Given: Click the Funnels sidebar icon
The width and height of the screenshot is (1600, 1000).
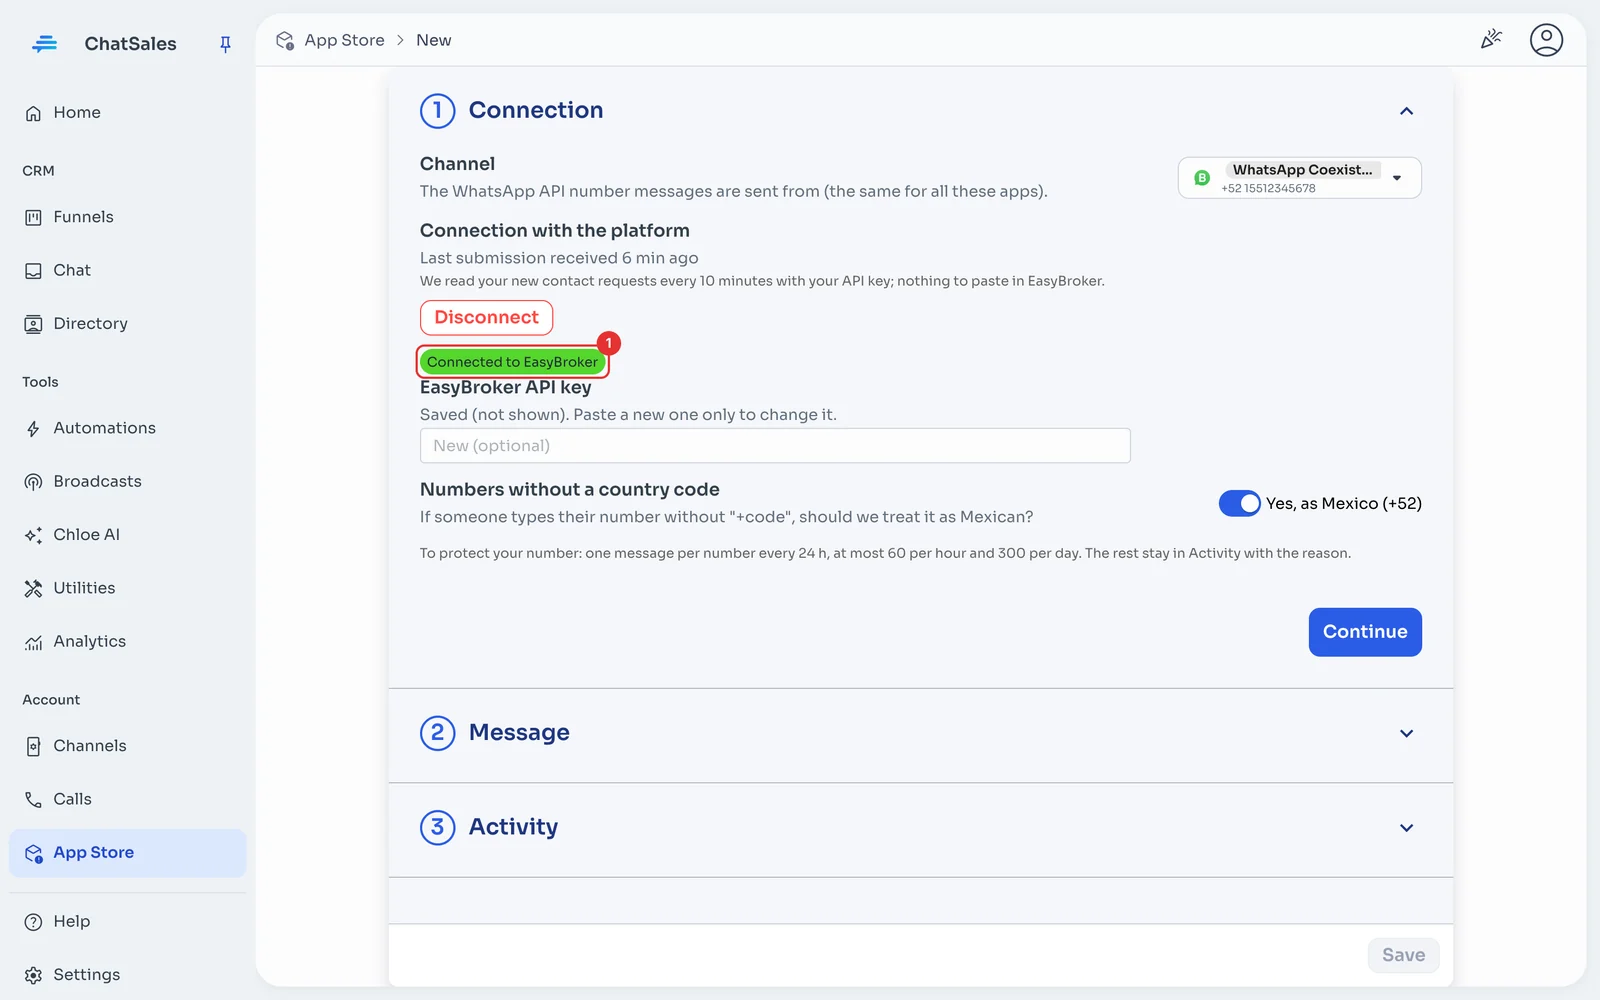Looking at the screenshot, I should pos(33,217).
